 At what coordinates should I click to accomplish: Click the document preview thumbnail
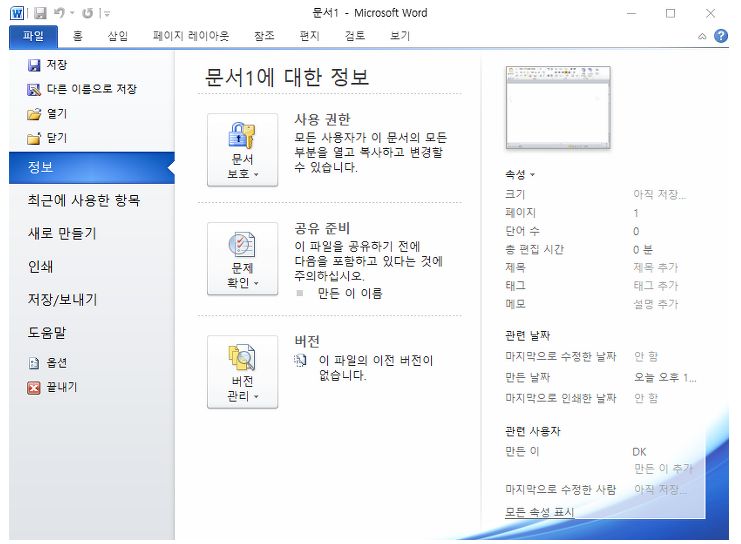pos(558,108)
